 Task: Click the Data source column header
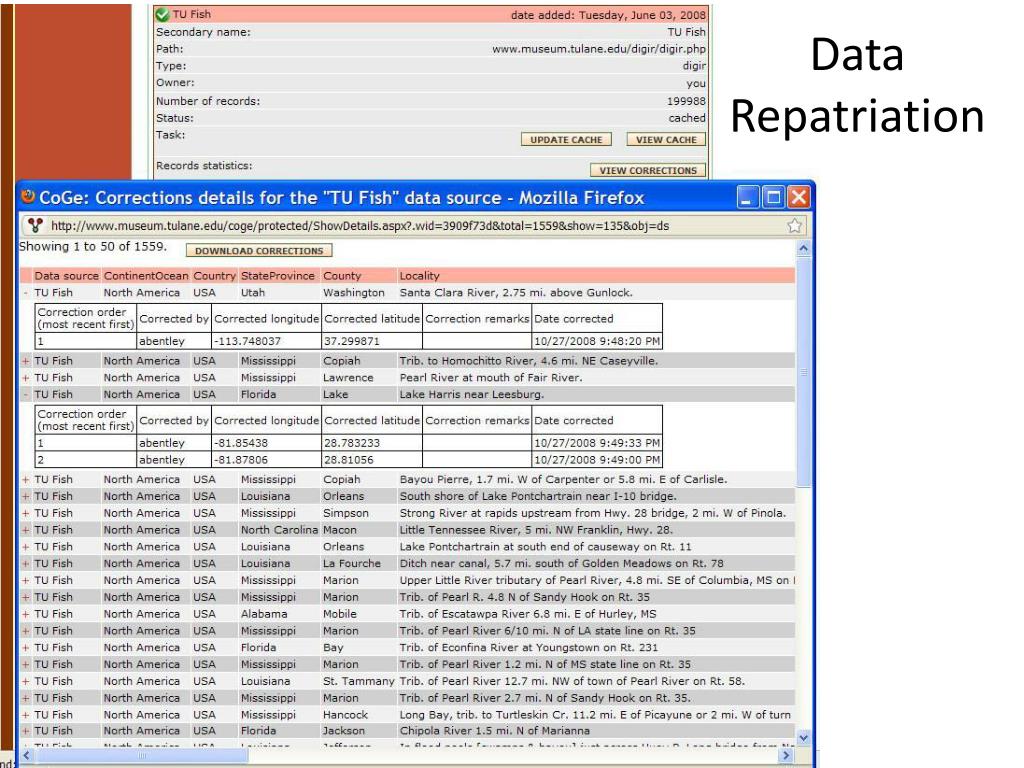(x=67, y=276)
